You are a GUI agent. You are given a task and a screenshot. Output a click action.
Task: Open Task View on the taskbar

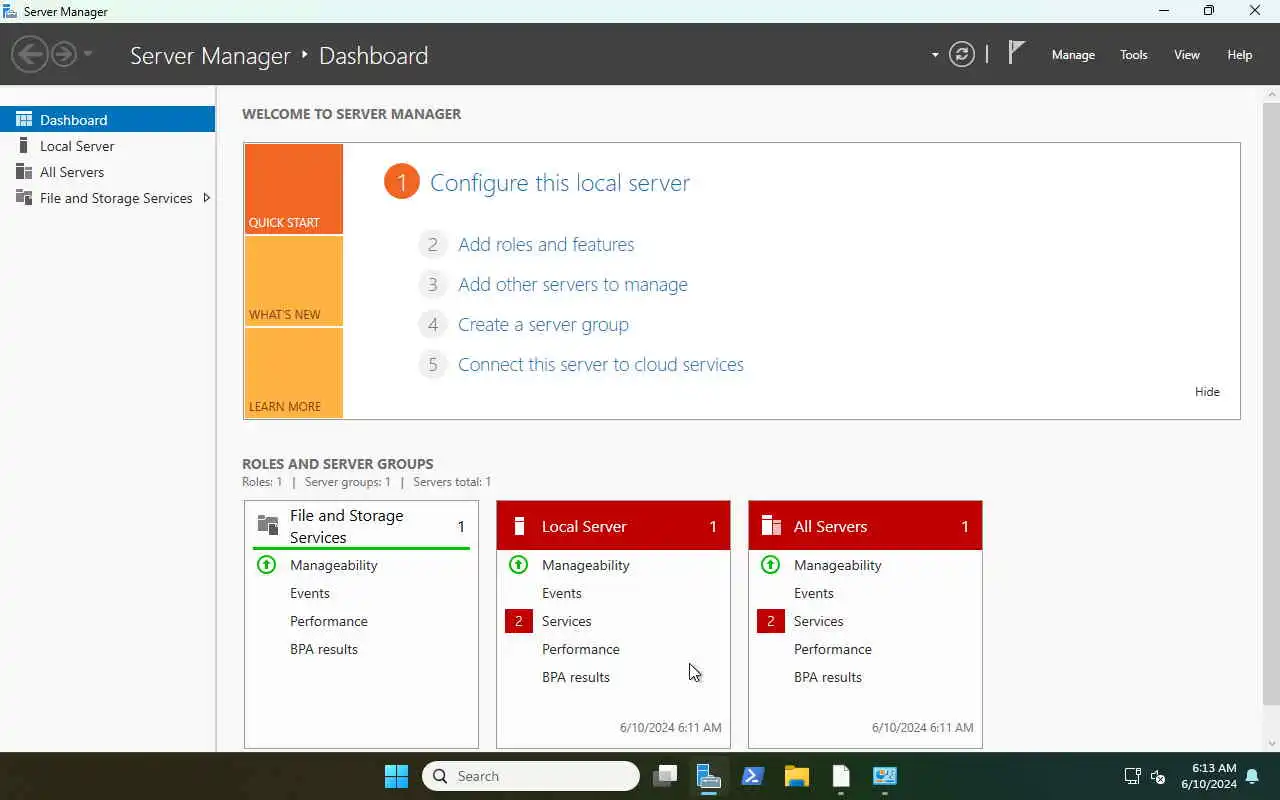(x=665, y=776)
